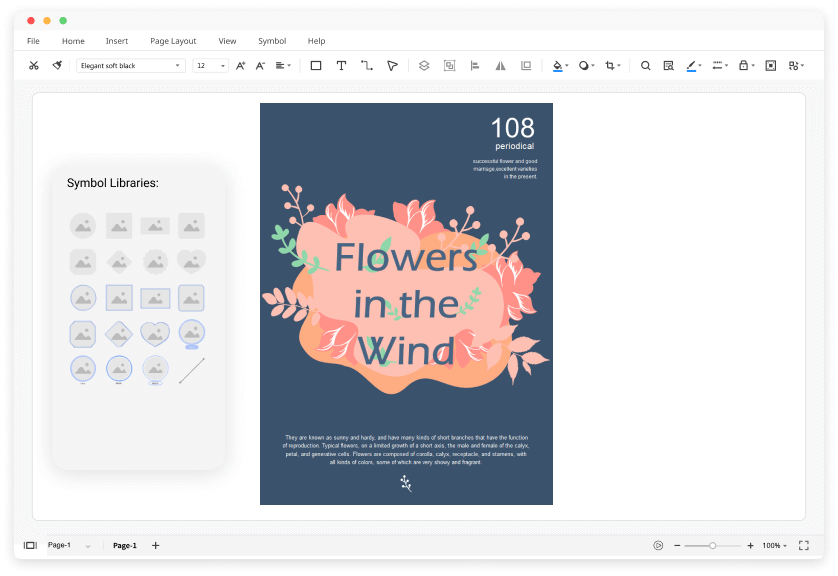Toggle the page panel view icon
838x576 pixels.
[30, 545]
